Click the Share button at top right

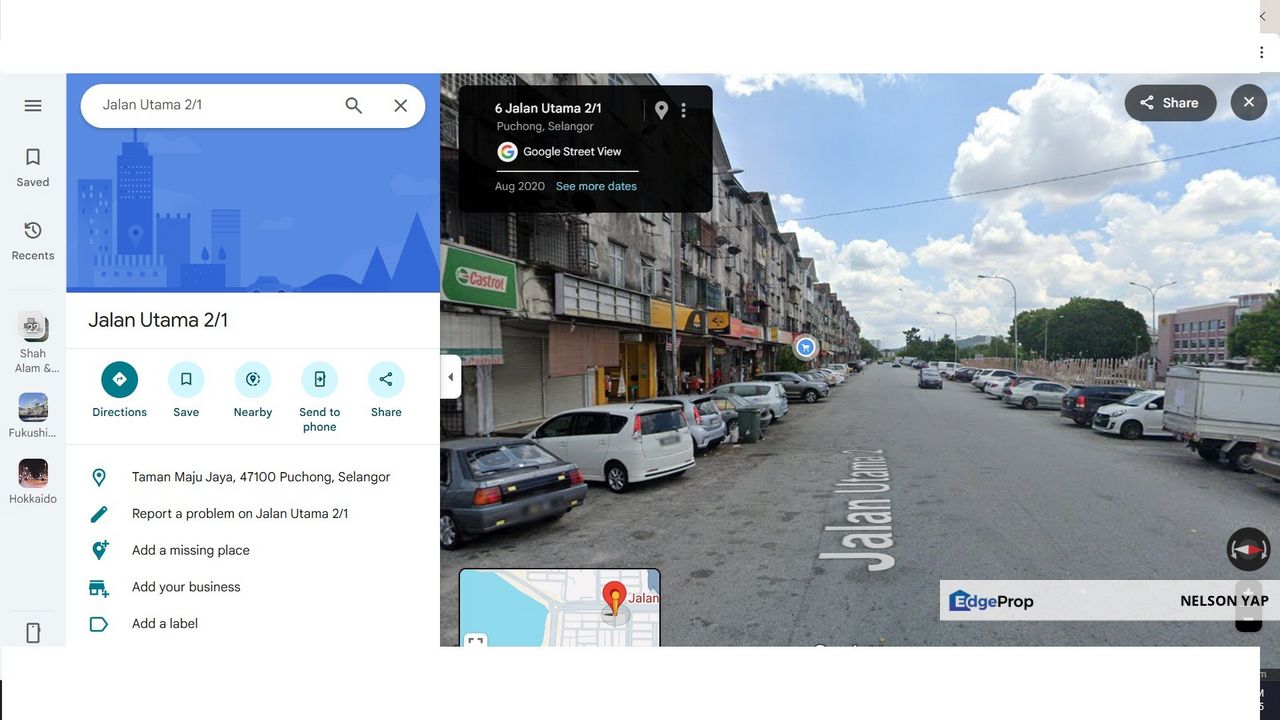(1170, 102)
